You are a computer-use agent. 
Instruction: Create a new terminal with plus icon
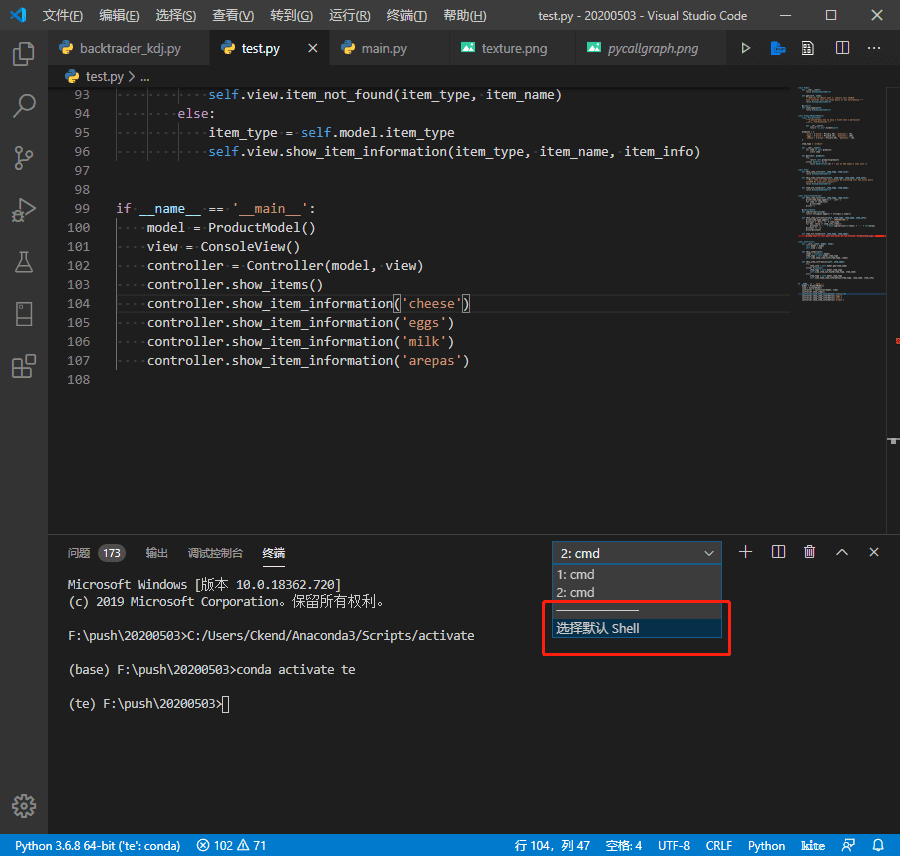[745, 552]
